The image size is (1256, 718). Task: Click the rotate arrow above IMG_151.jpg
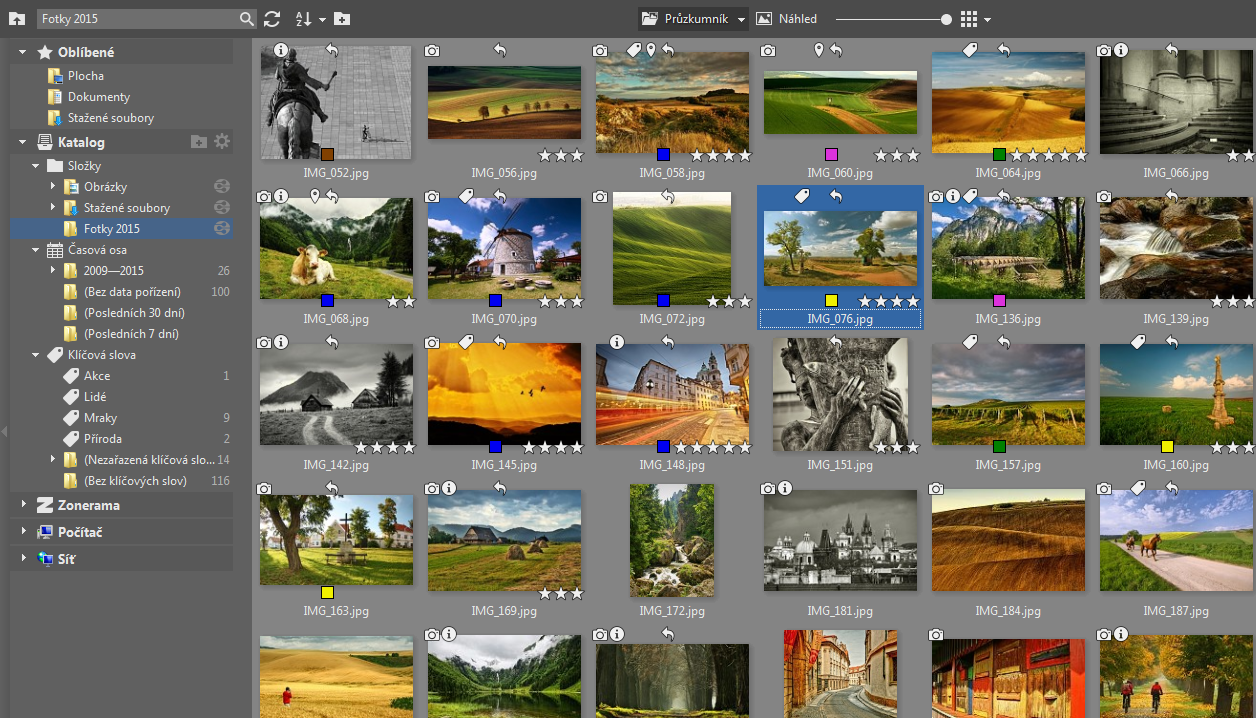point(836,342)
